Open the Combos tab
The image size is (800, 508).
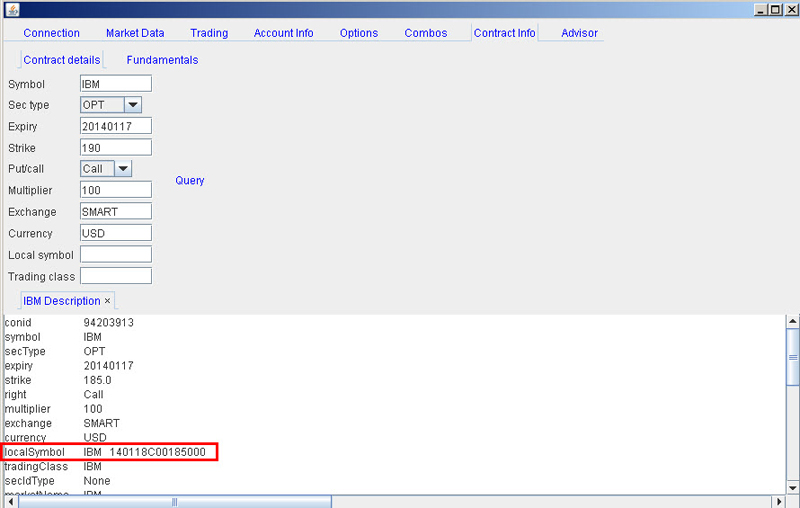pos(426,33)
